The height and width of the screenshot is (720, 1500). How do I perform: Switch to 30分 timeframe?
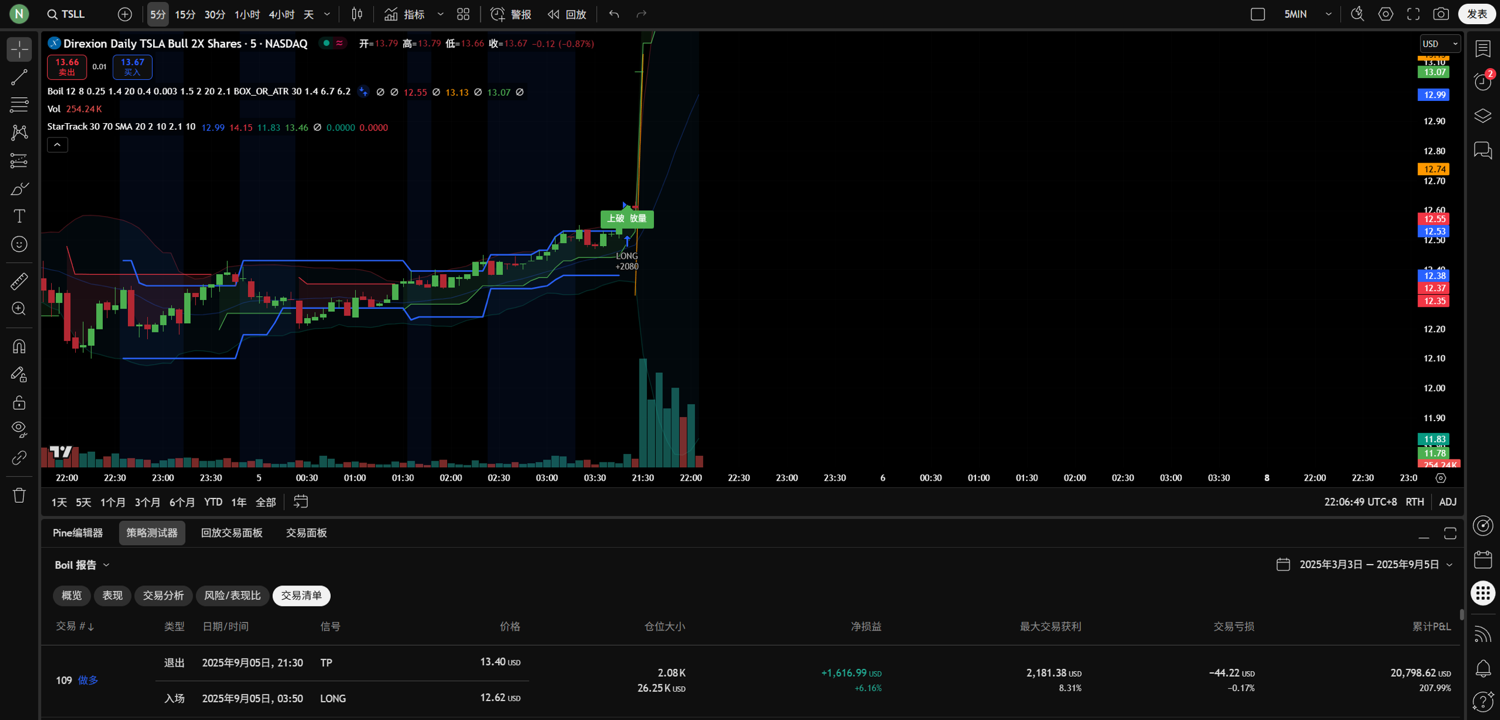tap(215, 14)
